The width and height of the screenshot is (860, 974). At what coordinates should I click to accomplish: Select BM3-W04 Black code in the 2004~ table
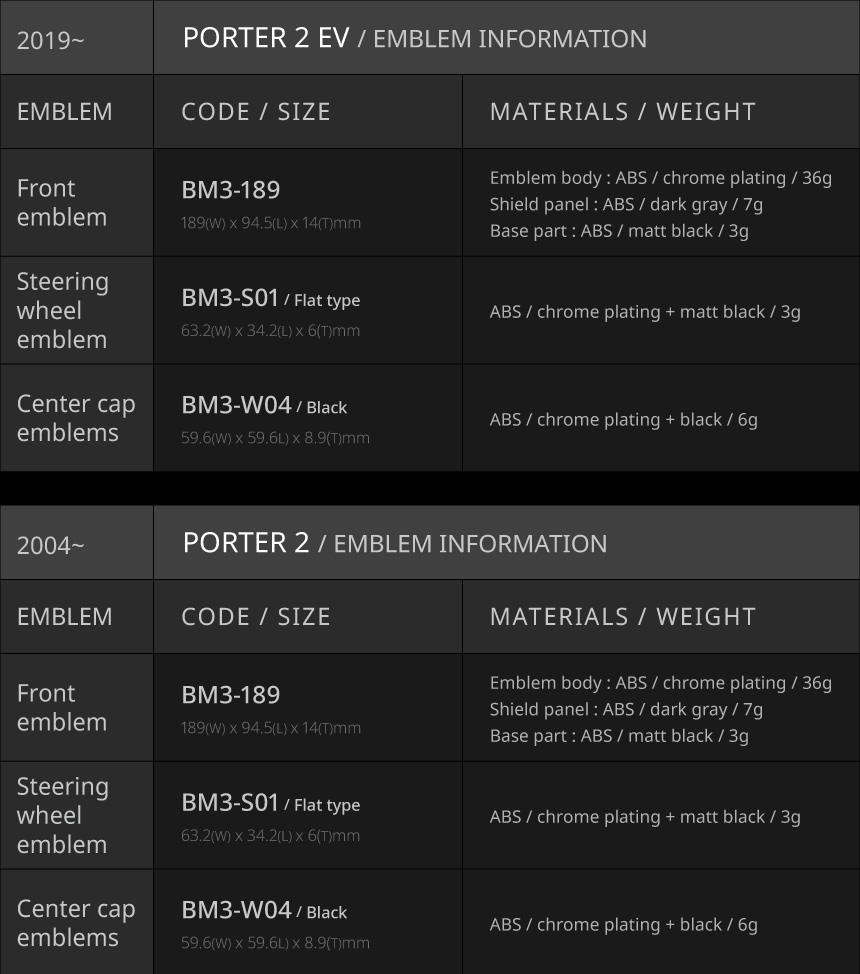coord(264,910)
